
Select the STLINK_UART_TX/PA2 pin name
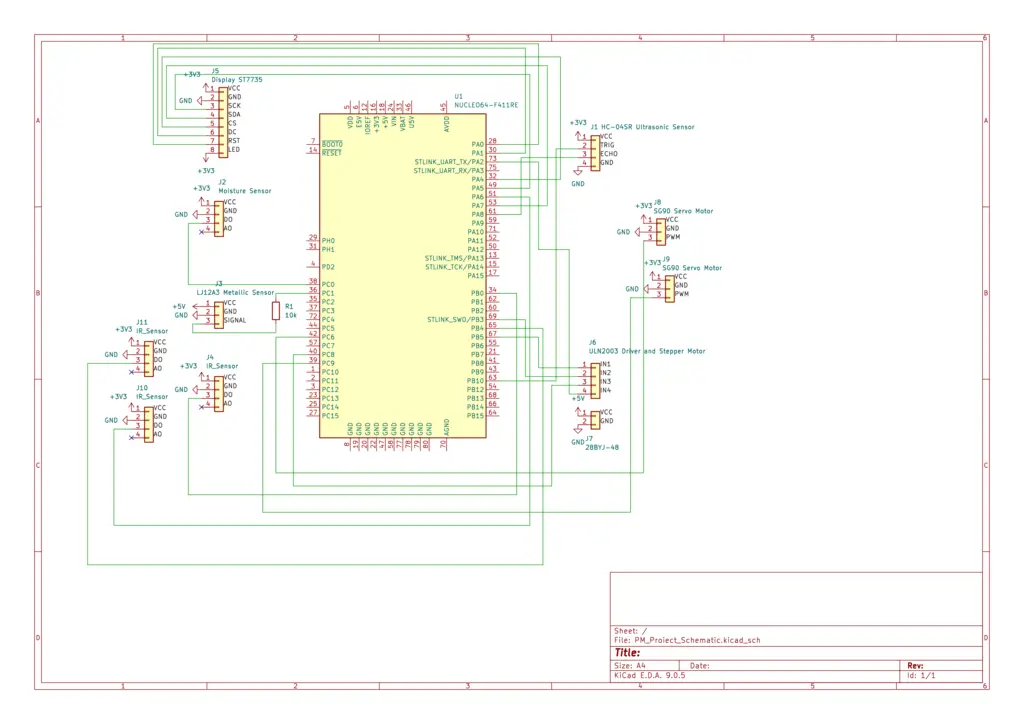coord(449,162)
